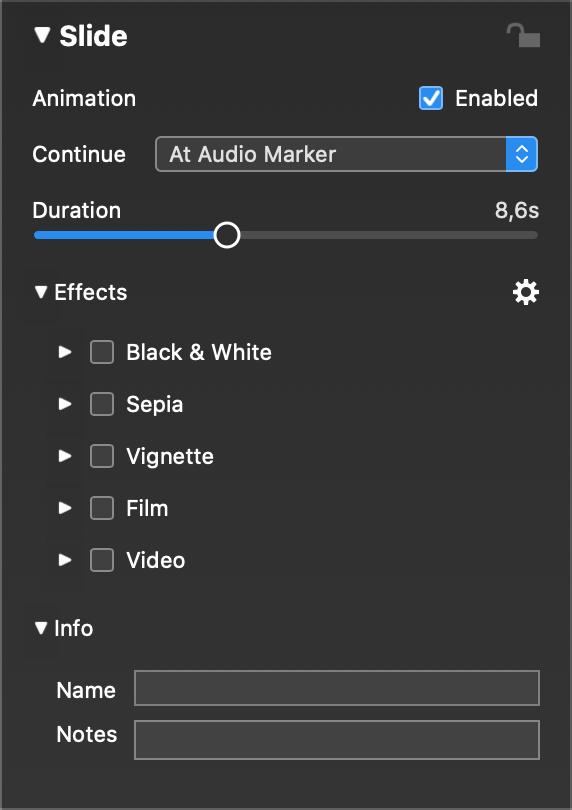
Task: Enable the Sepia effect checkbox
Action: (x=102, y=404)
